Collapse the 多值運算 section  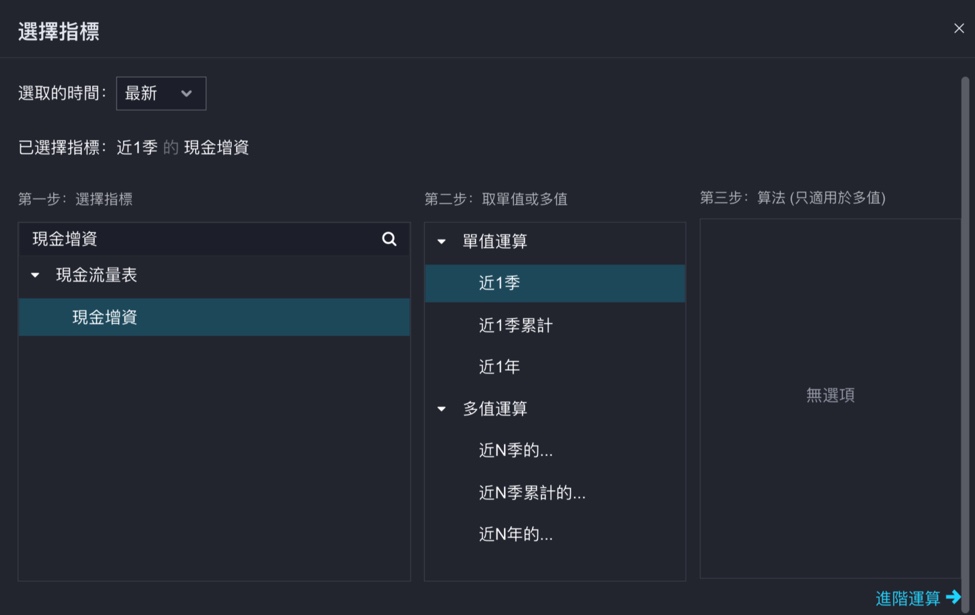coord(442,409)
